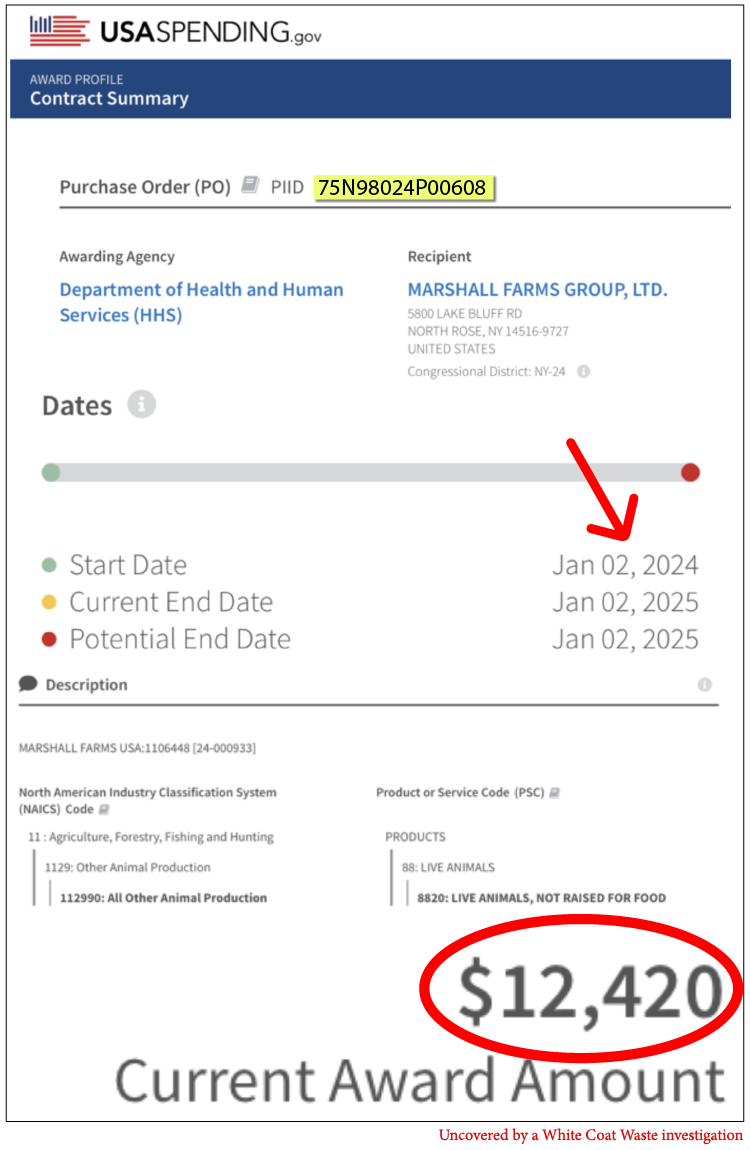Click the info icon beside Dates heading

(142, 405)
